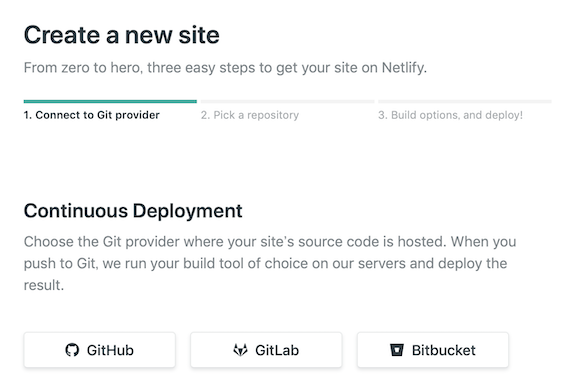Click the green progress bar for step one

point(110,102)
